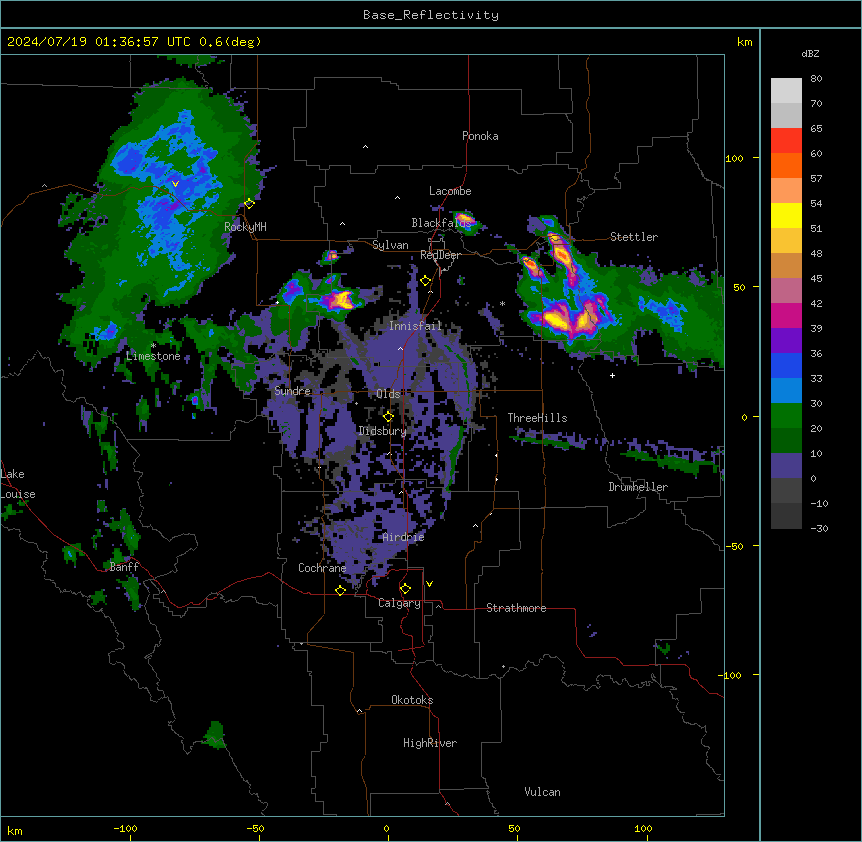Select the Ponoka city label
The image size is (862, 842).
coord(480,136)
